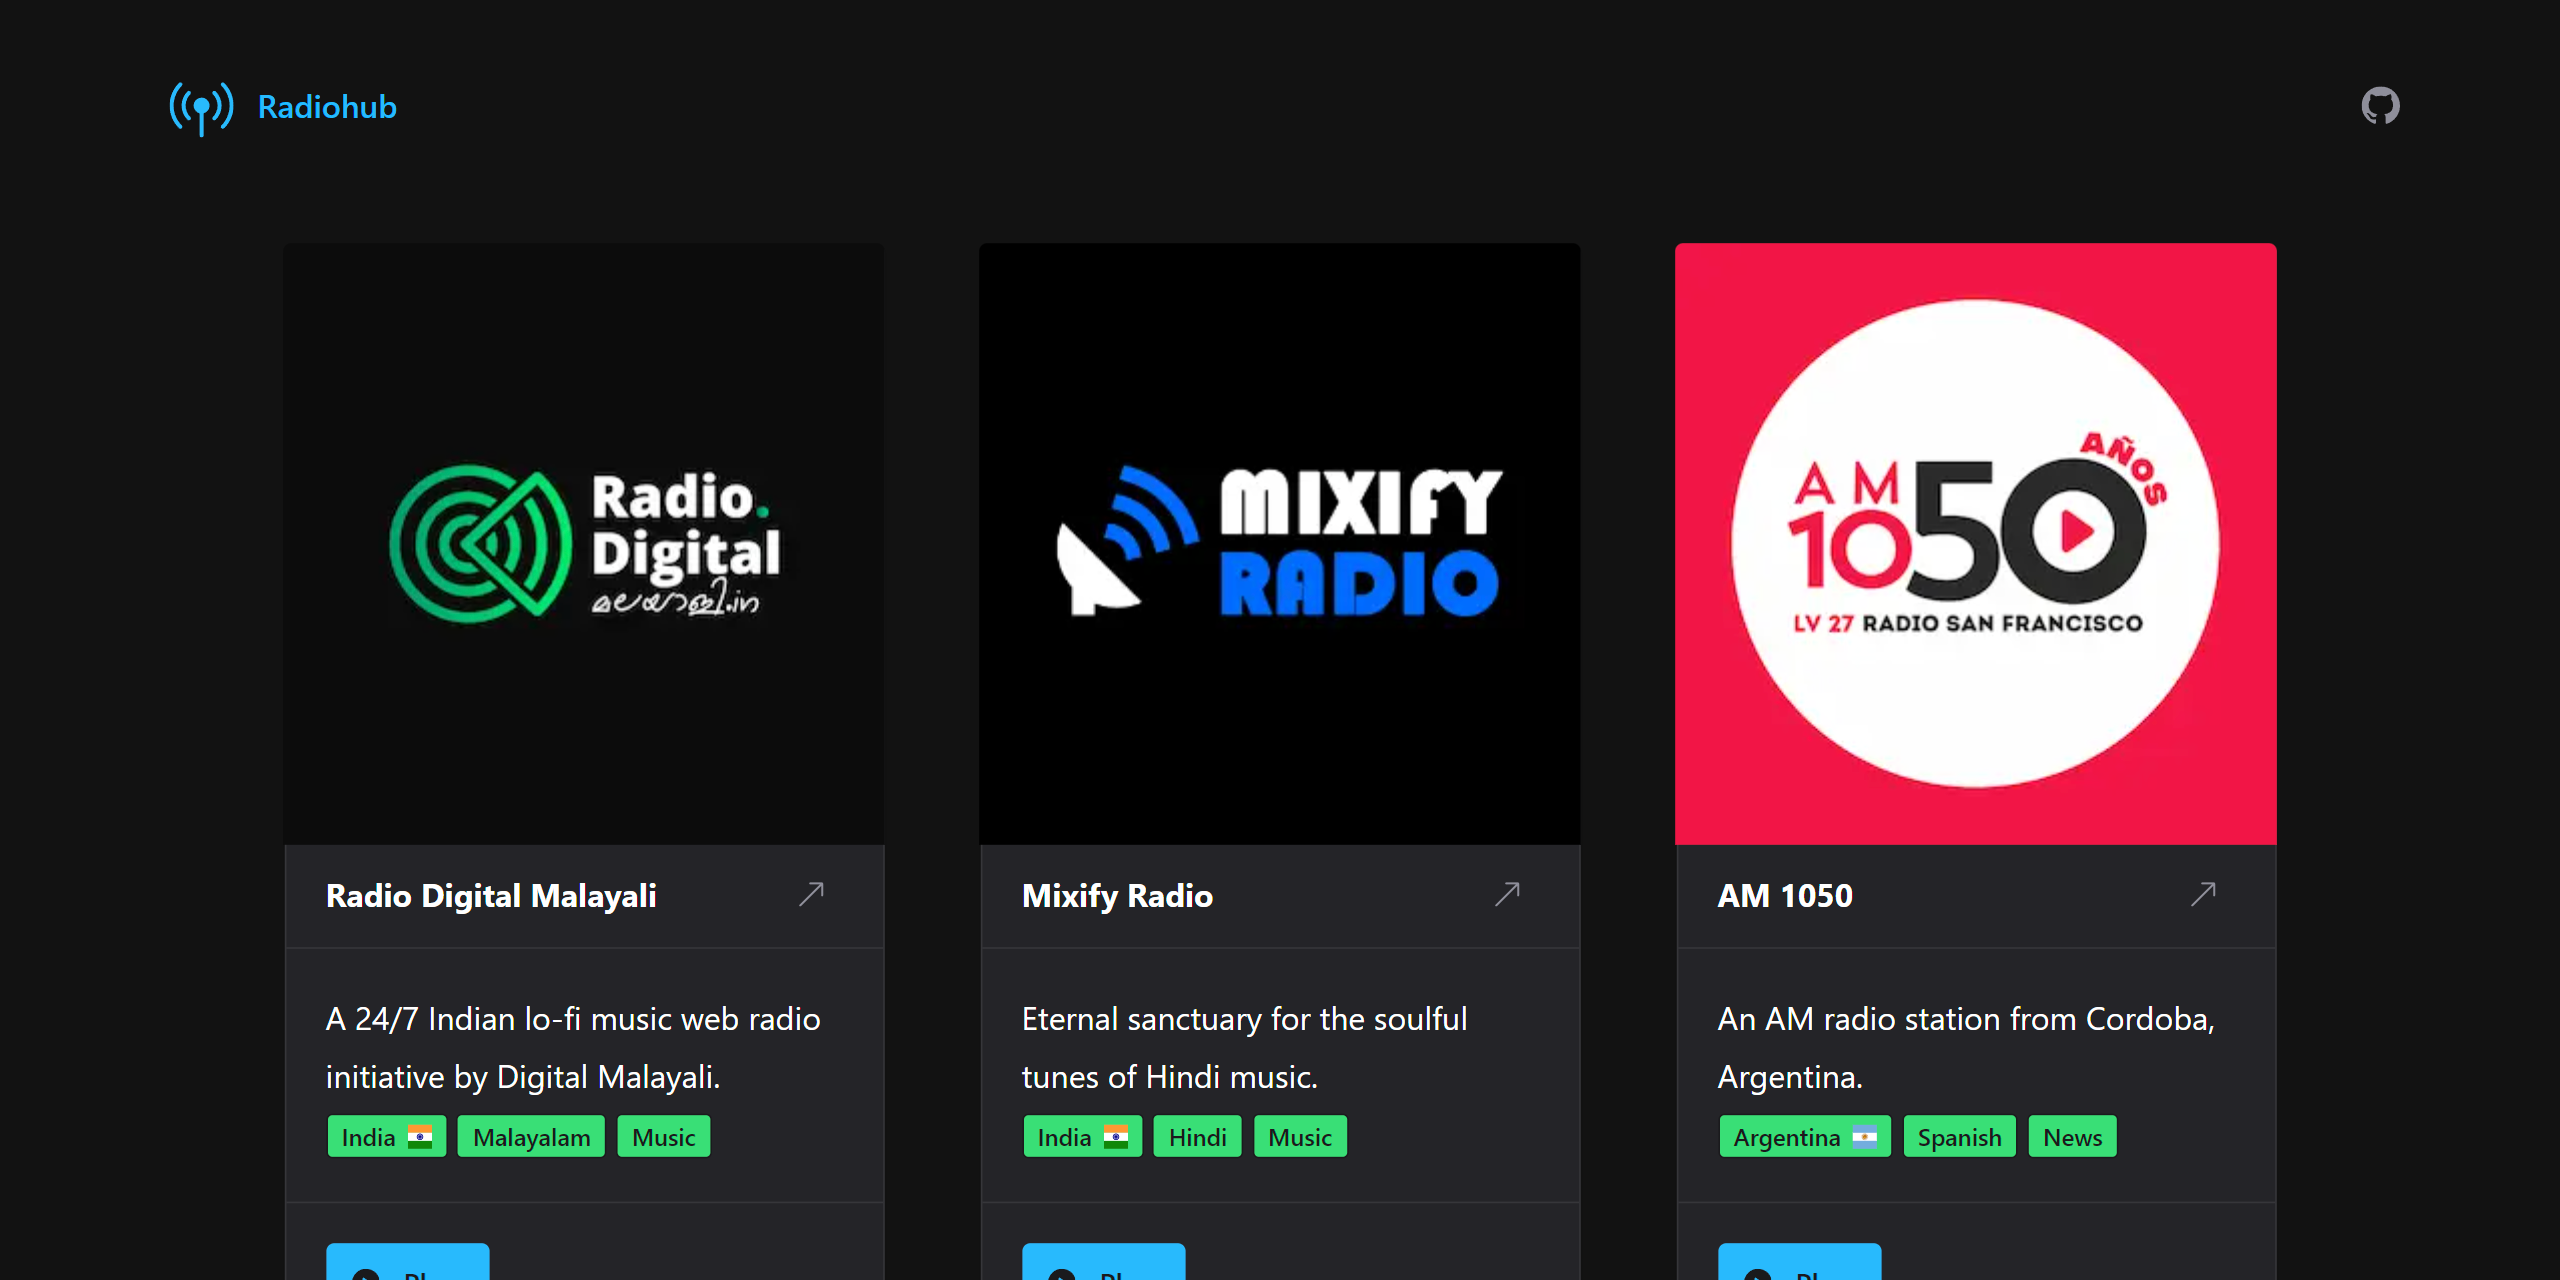This screenshot has width=2560, height=1280.
Task: Click Music tag on Radio Digital Malayali card
Action: pos(664,1137)
